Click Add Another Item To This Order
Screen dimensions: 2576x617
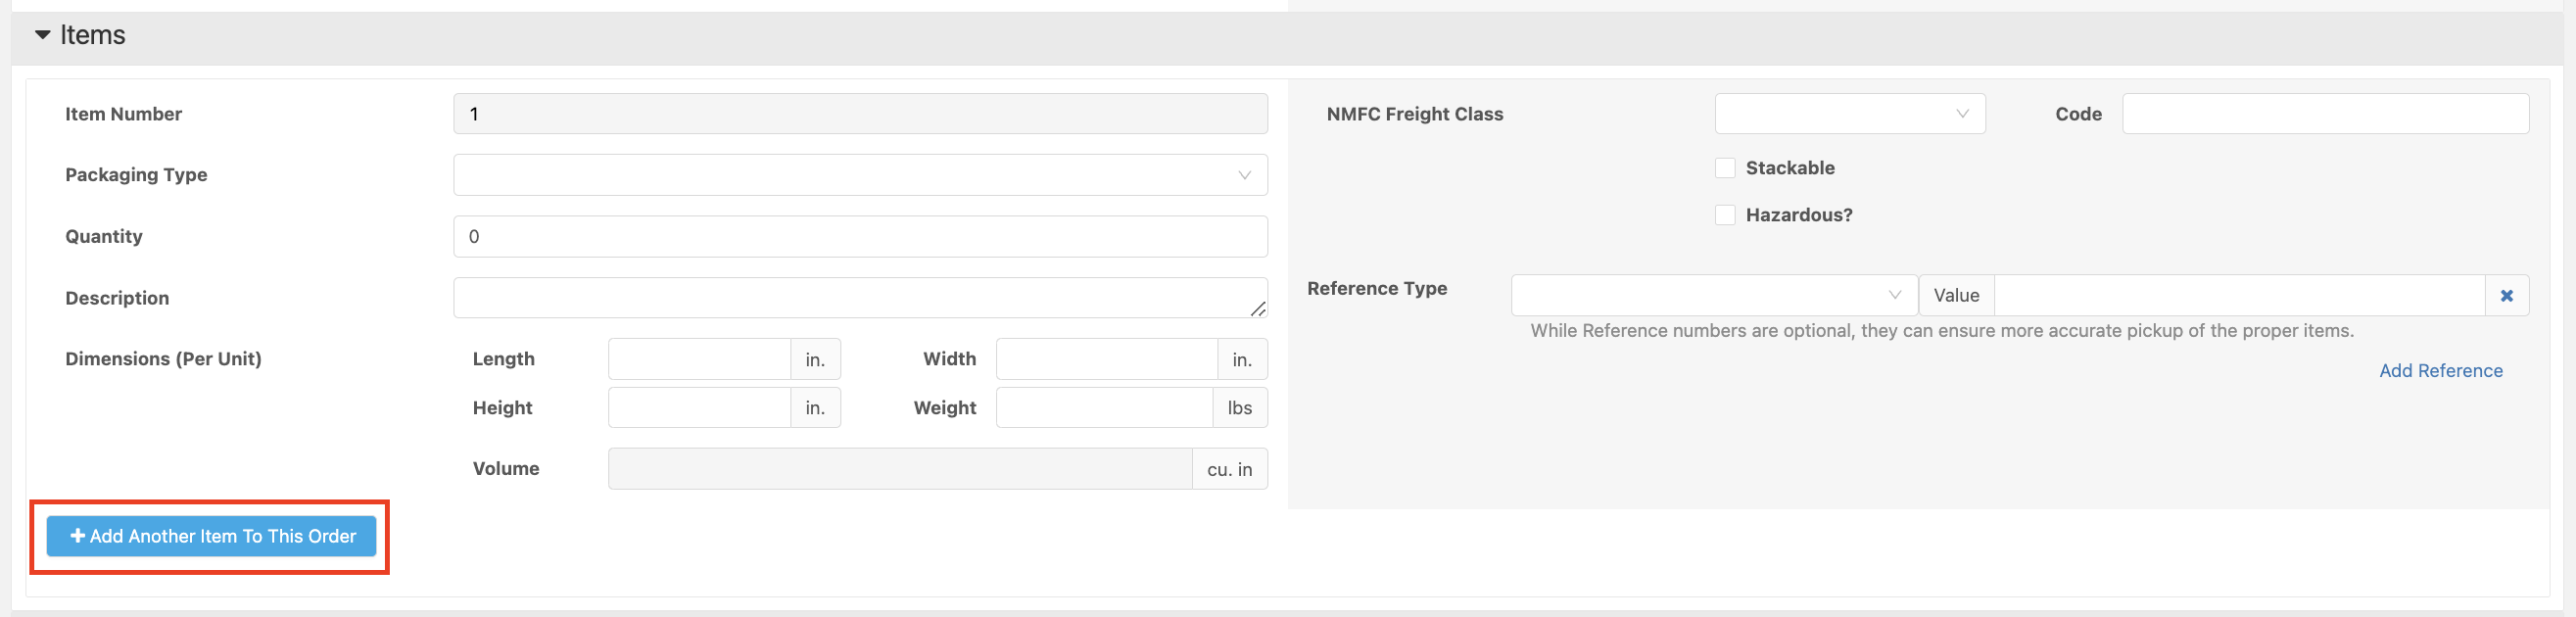pos(211,536)
